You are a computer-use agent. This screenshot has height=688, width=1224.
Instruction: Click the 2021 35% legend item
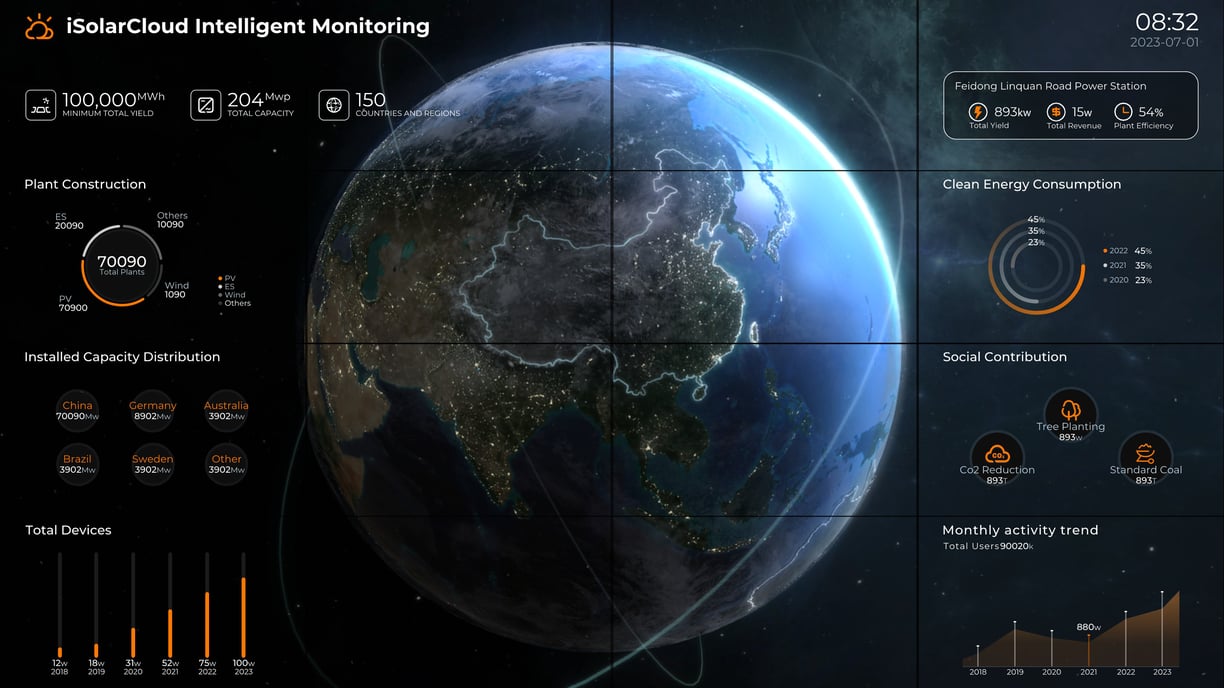pos(1127,266)
